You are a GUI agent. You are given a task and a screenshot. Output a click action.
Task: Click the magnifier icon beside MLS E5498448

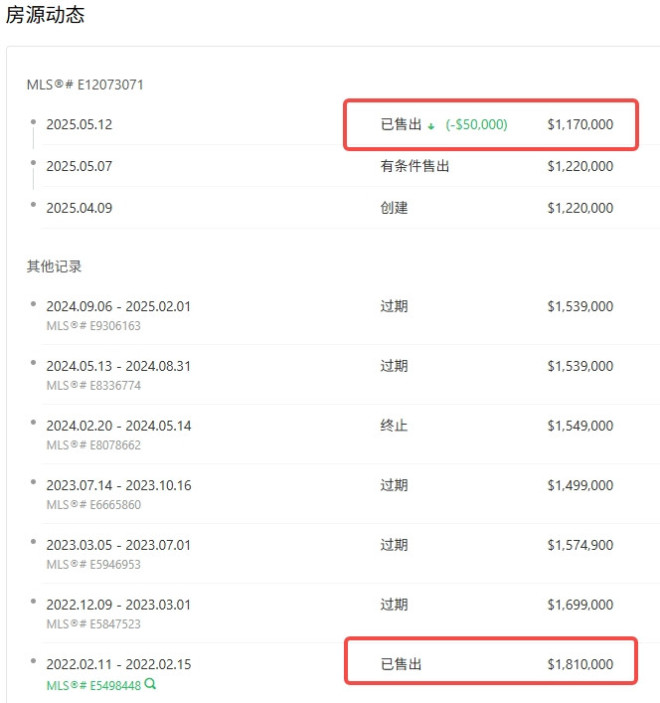150,685
